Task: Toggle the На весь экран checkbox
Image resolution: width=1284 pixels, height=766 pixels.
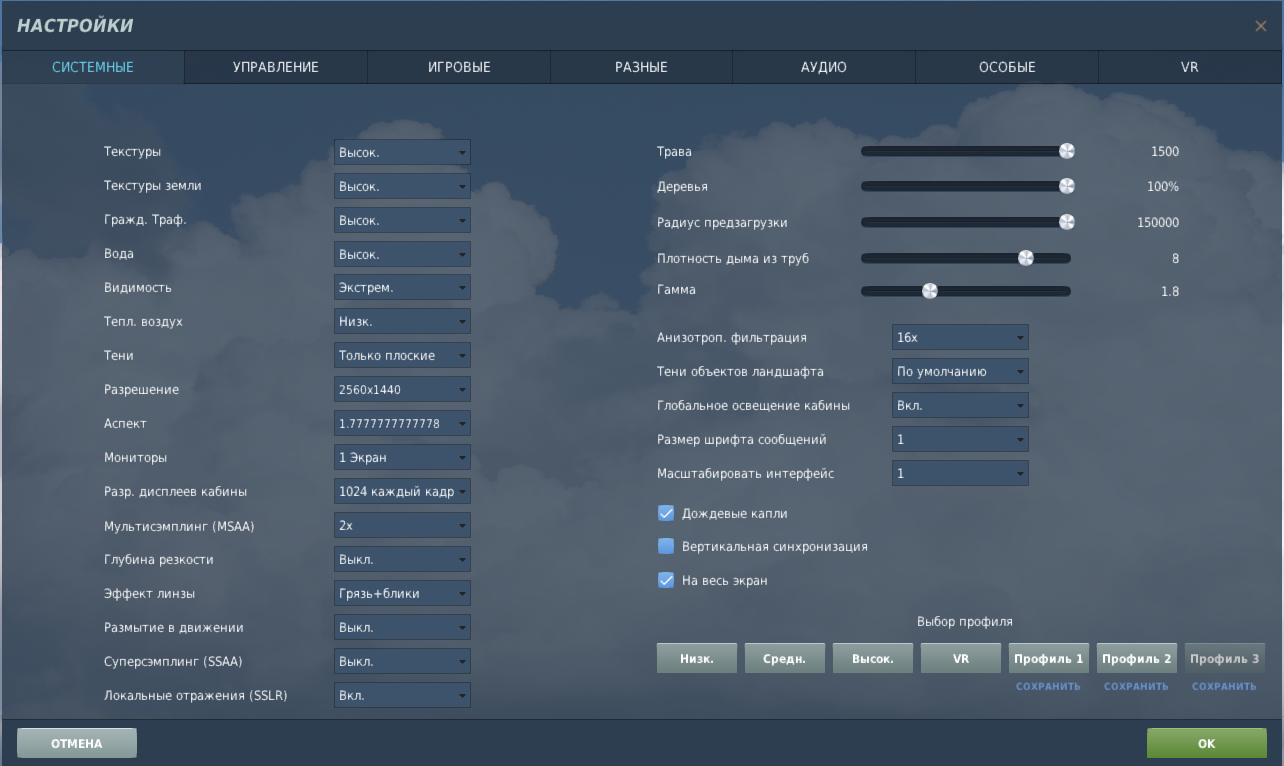Action: click(666, 580)
